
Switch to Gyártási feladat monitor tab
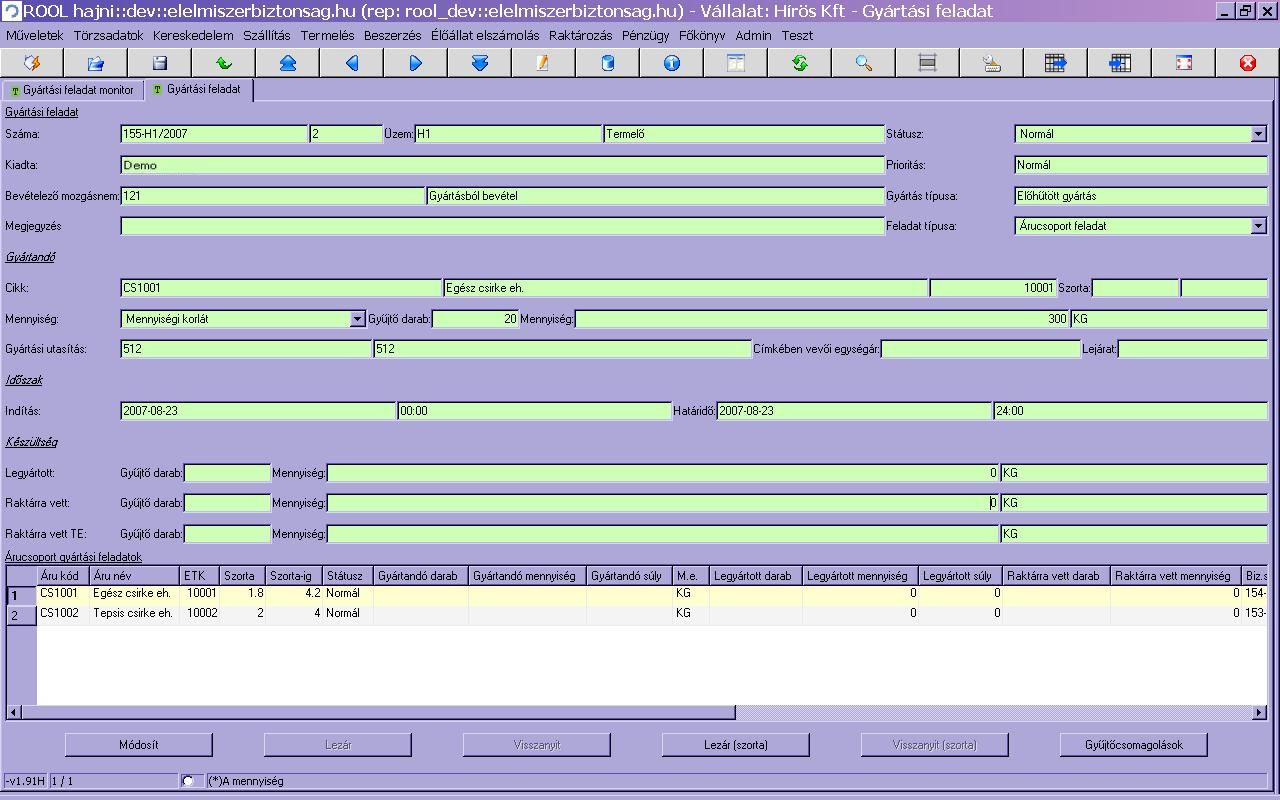[72, 90]
